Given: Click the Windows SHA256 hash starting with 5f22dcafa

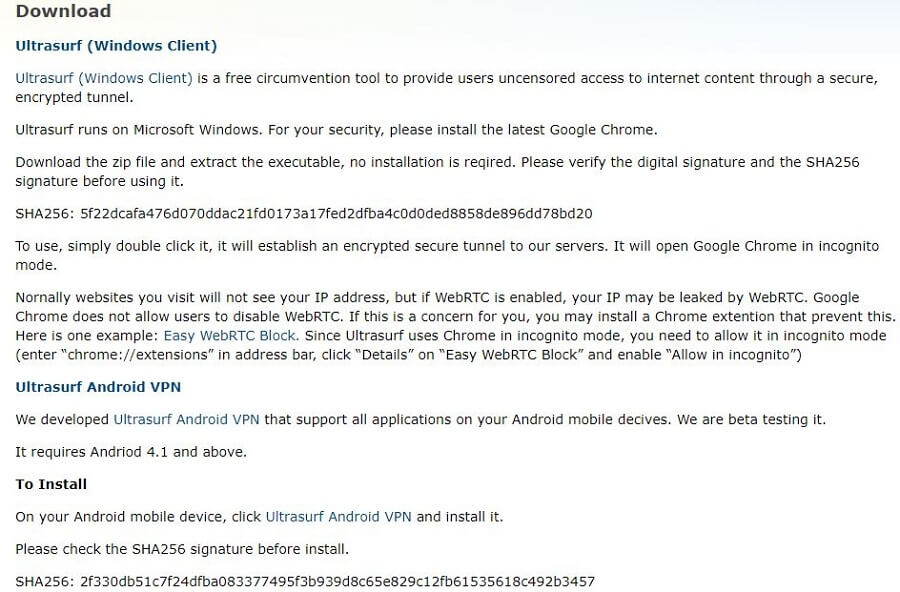Looking at the screenshot, I should [336, 214].
